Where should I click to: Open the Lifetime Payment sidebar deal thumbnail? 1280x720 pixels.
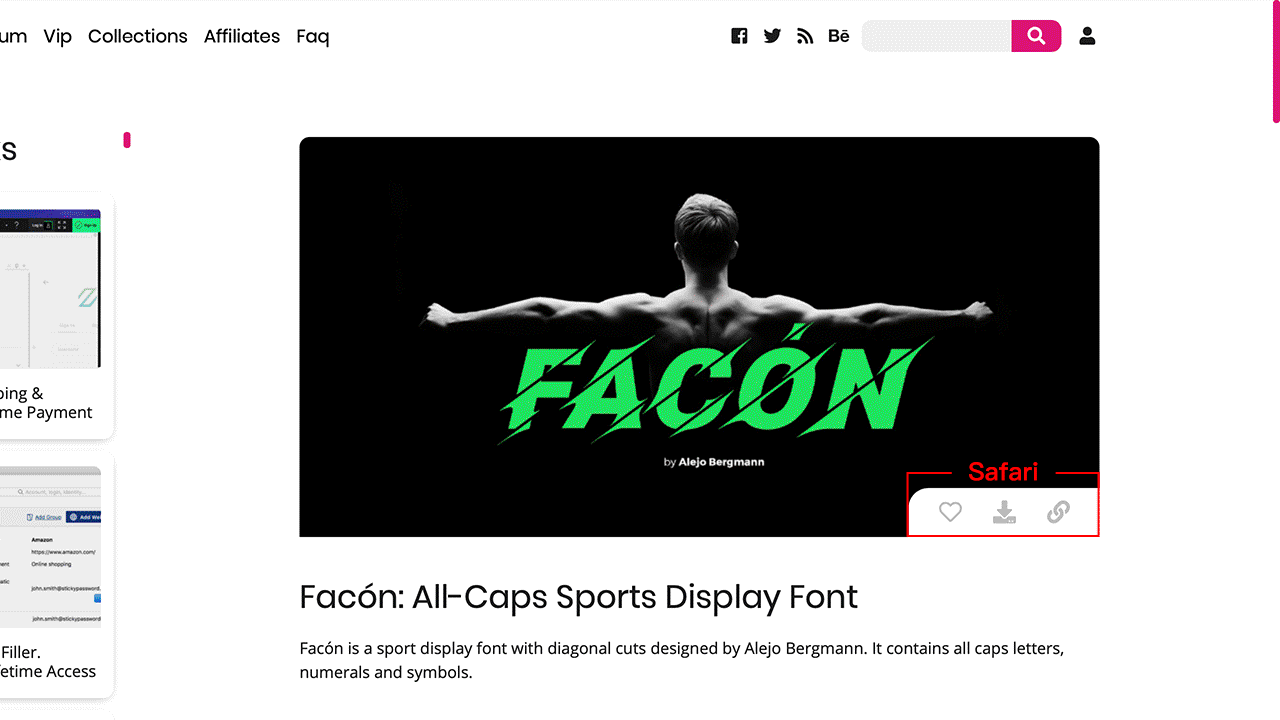[50, 288]
